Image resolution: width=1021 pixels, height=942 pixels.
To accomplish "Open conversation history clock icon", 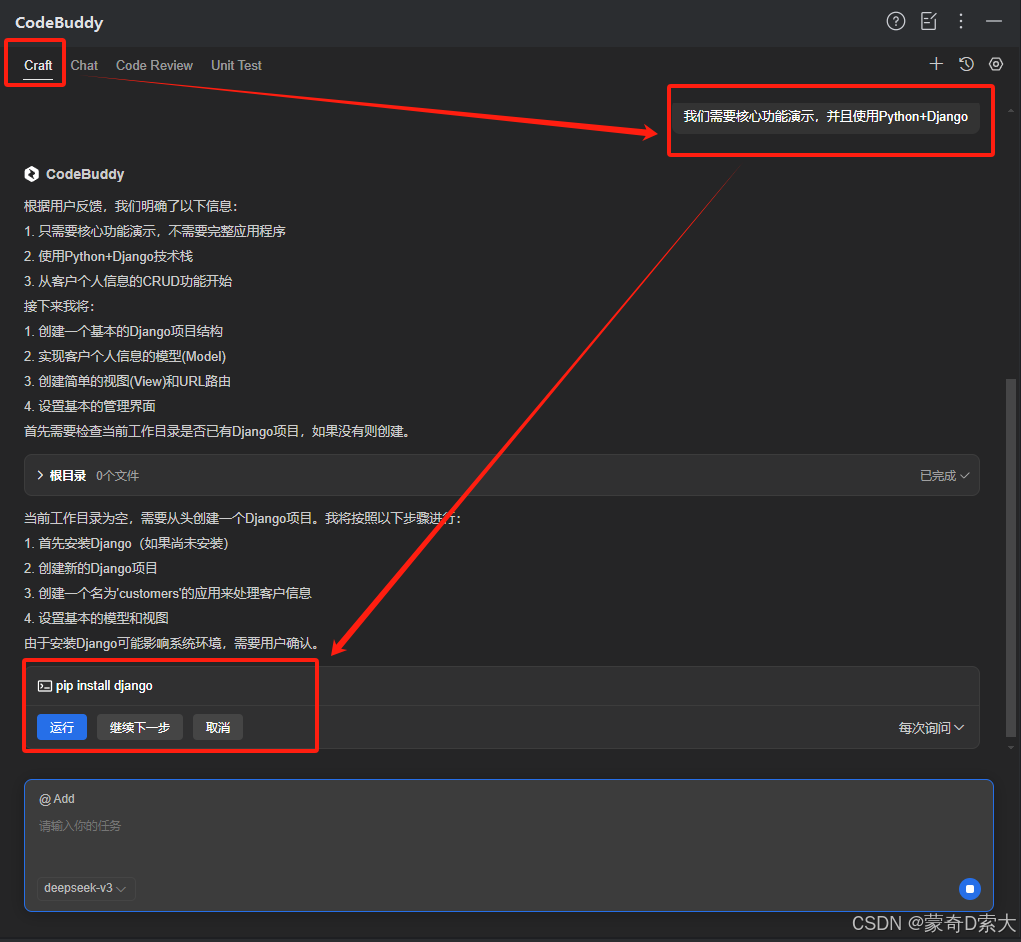I will click(966, 64).
